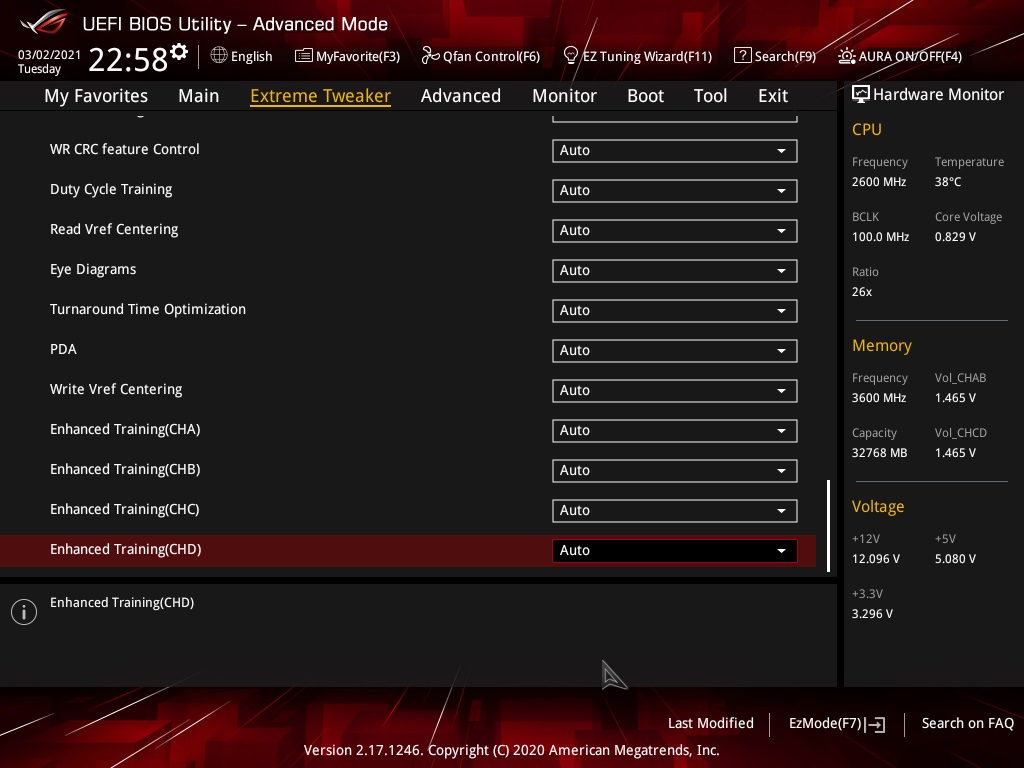Open Write Vref Centering dropdown
This screenshot has height=768, width=1024.
click(x=675, y=391)
